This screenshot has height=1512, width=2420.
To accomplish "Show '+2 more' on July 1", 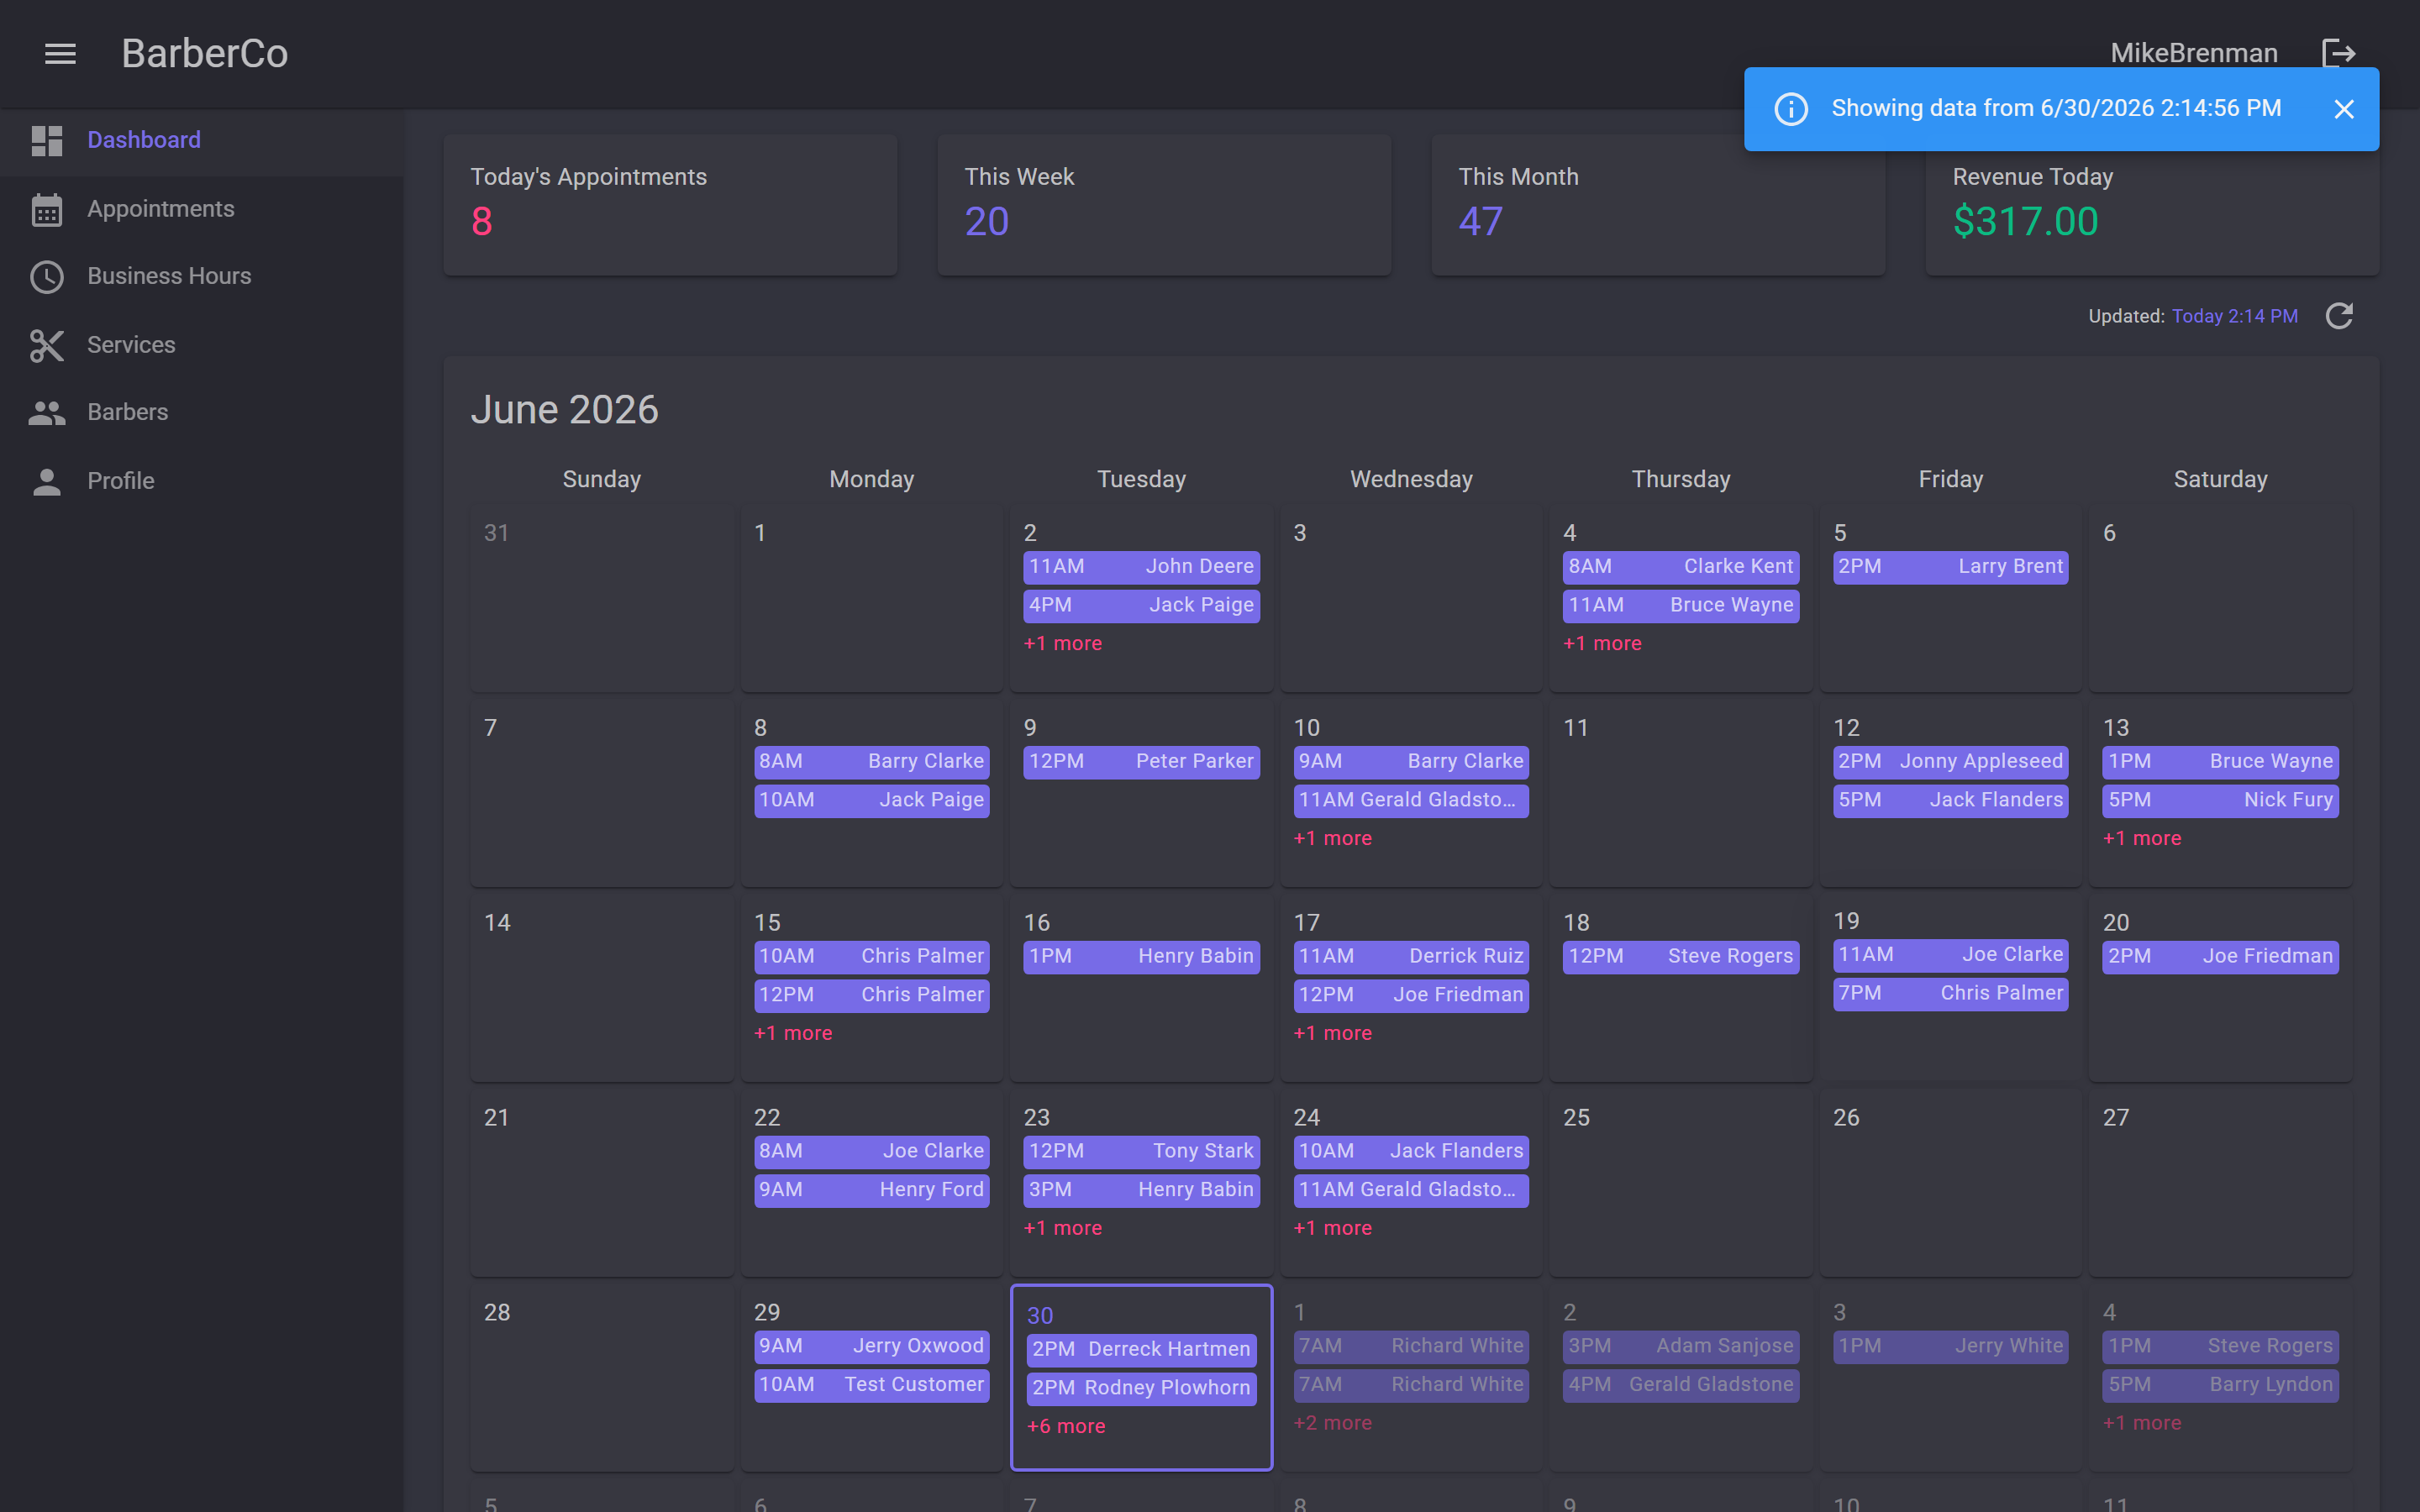I will pyautogui.click(x=1332, y=1424).
